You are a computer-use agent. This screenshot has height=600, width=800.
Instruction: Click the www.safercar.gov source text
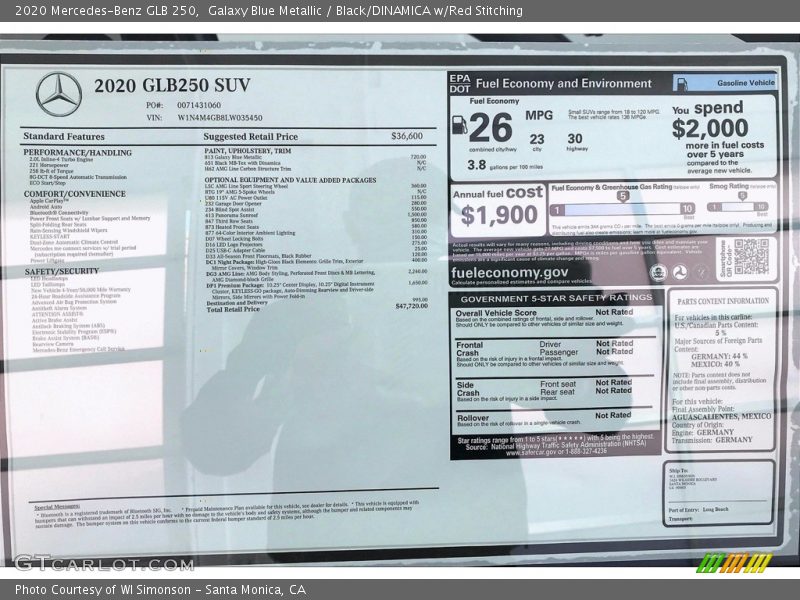tap(556, 452)
